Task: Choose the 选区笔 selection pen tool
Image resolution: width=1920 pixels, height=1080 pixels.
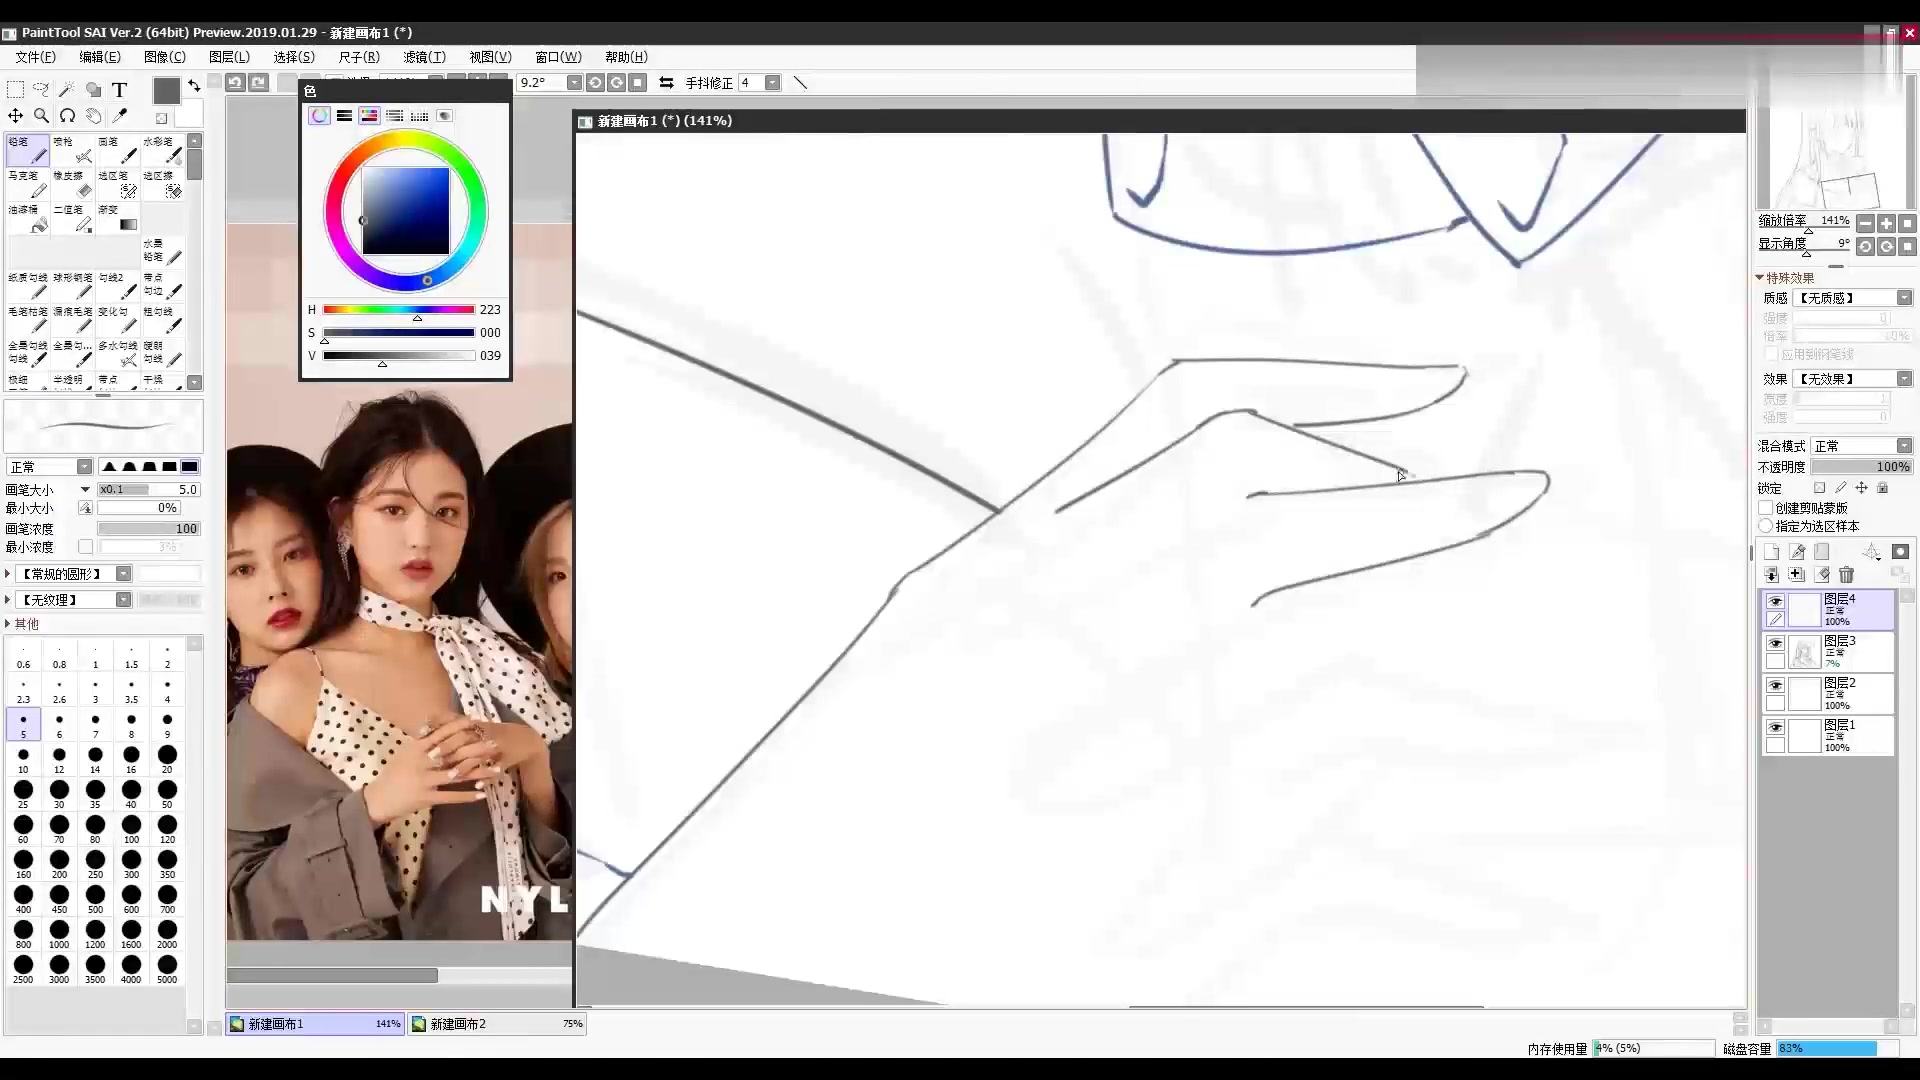Action: 118,184
